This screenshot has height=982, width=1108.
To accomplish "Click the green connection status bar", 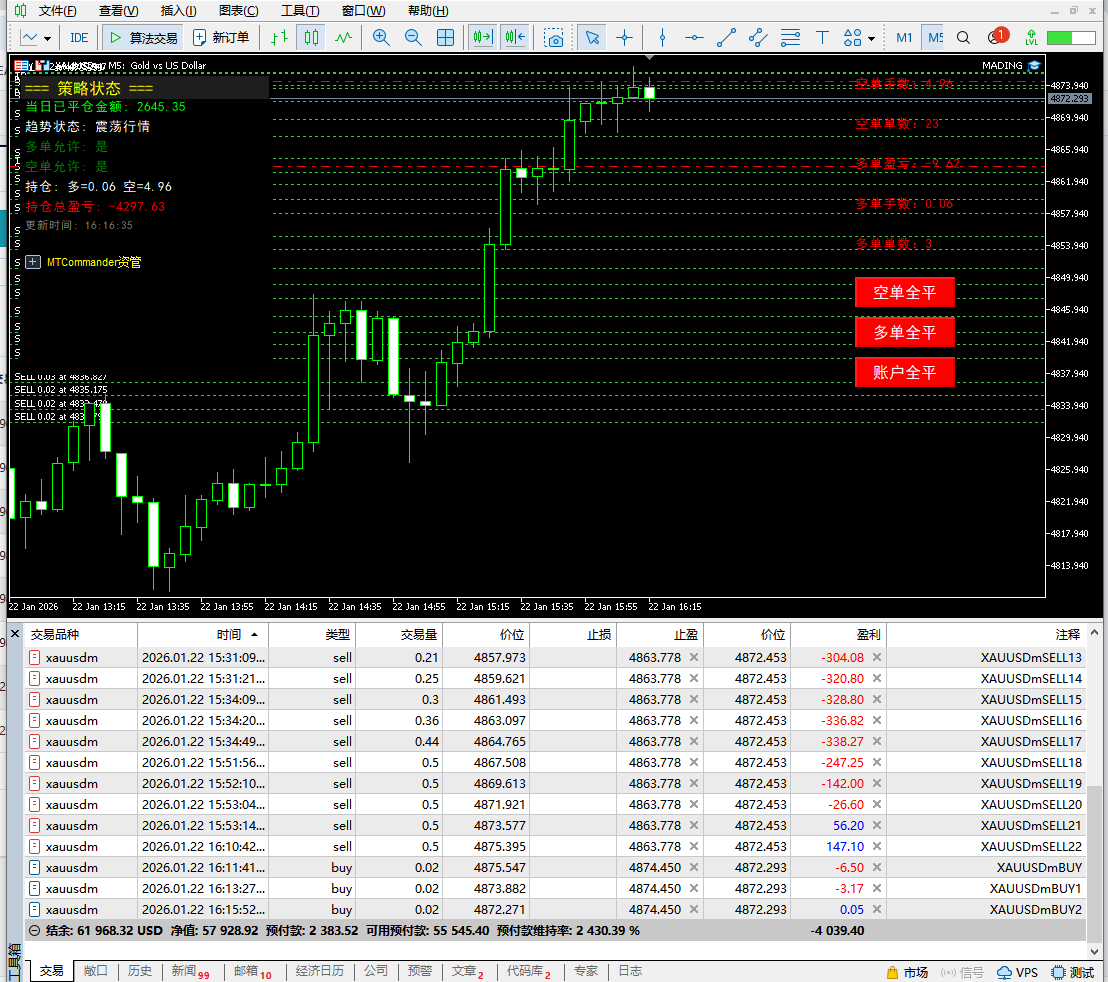I will (x=1070, y=37).
